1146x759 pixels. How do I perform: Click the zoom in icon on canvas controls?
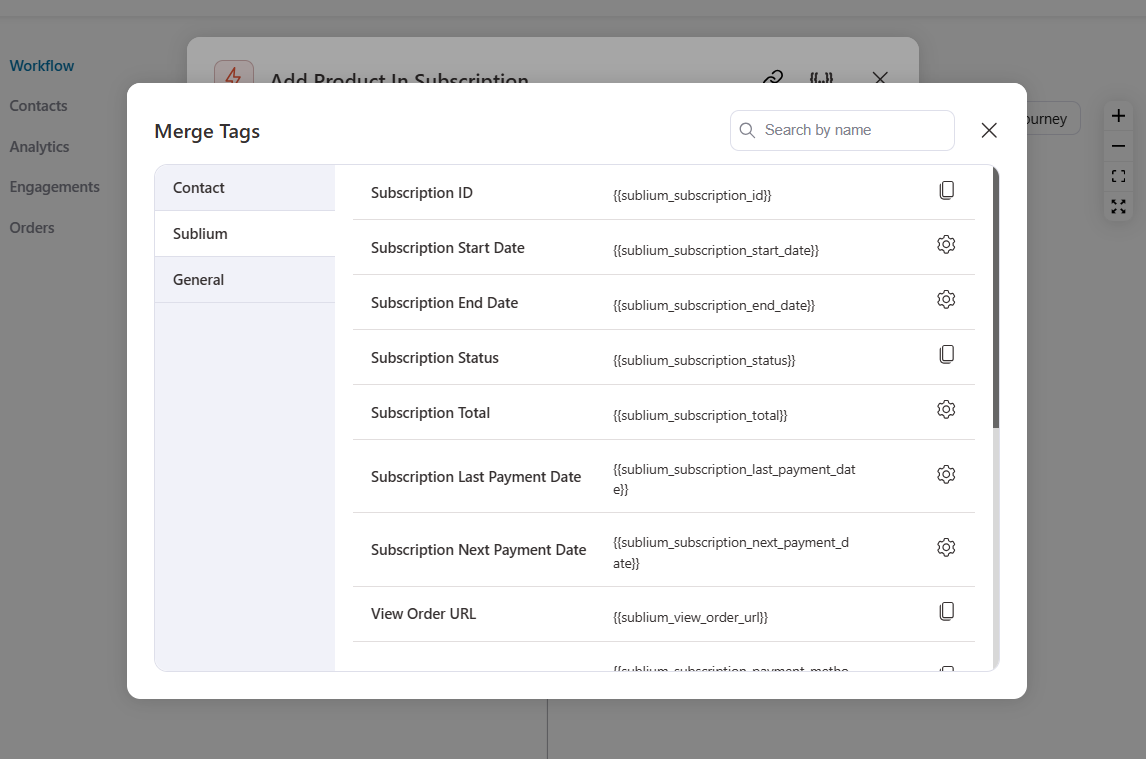pos(1118,115)
